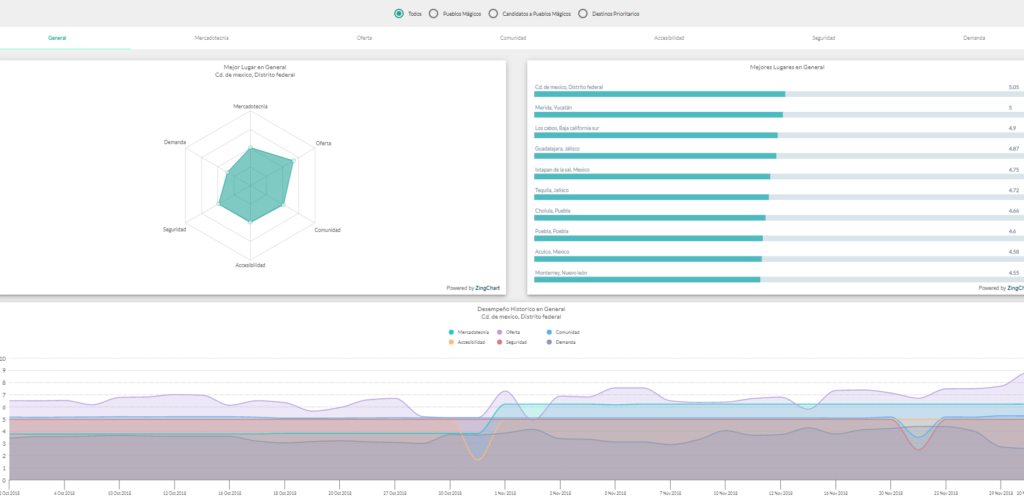Click ZingChart link under the radar chart

[490, 288]
